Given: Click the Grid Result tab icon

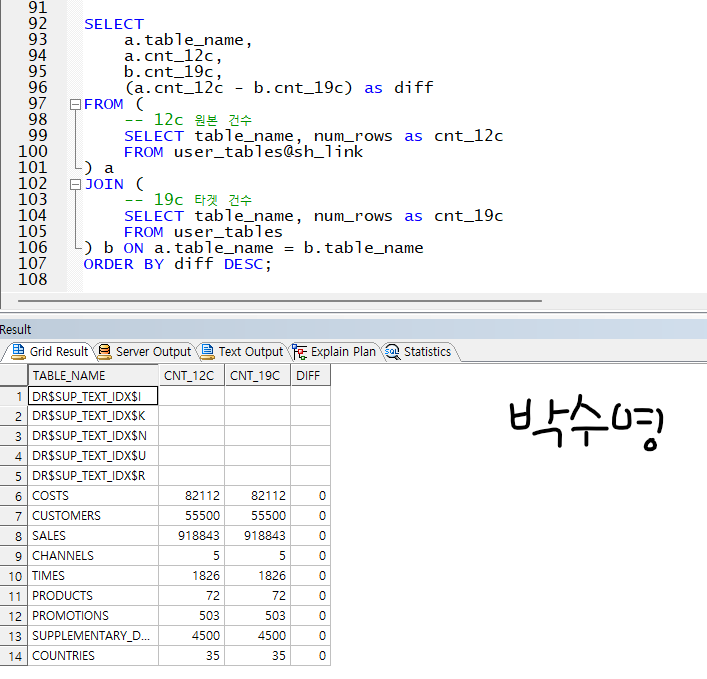Looking at the screenshot, I should (x=18, y=352).
